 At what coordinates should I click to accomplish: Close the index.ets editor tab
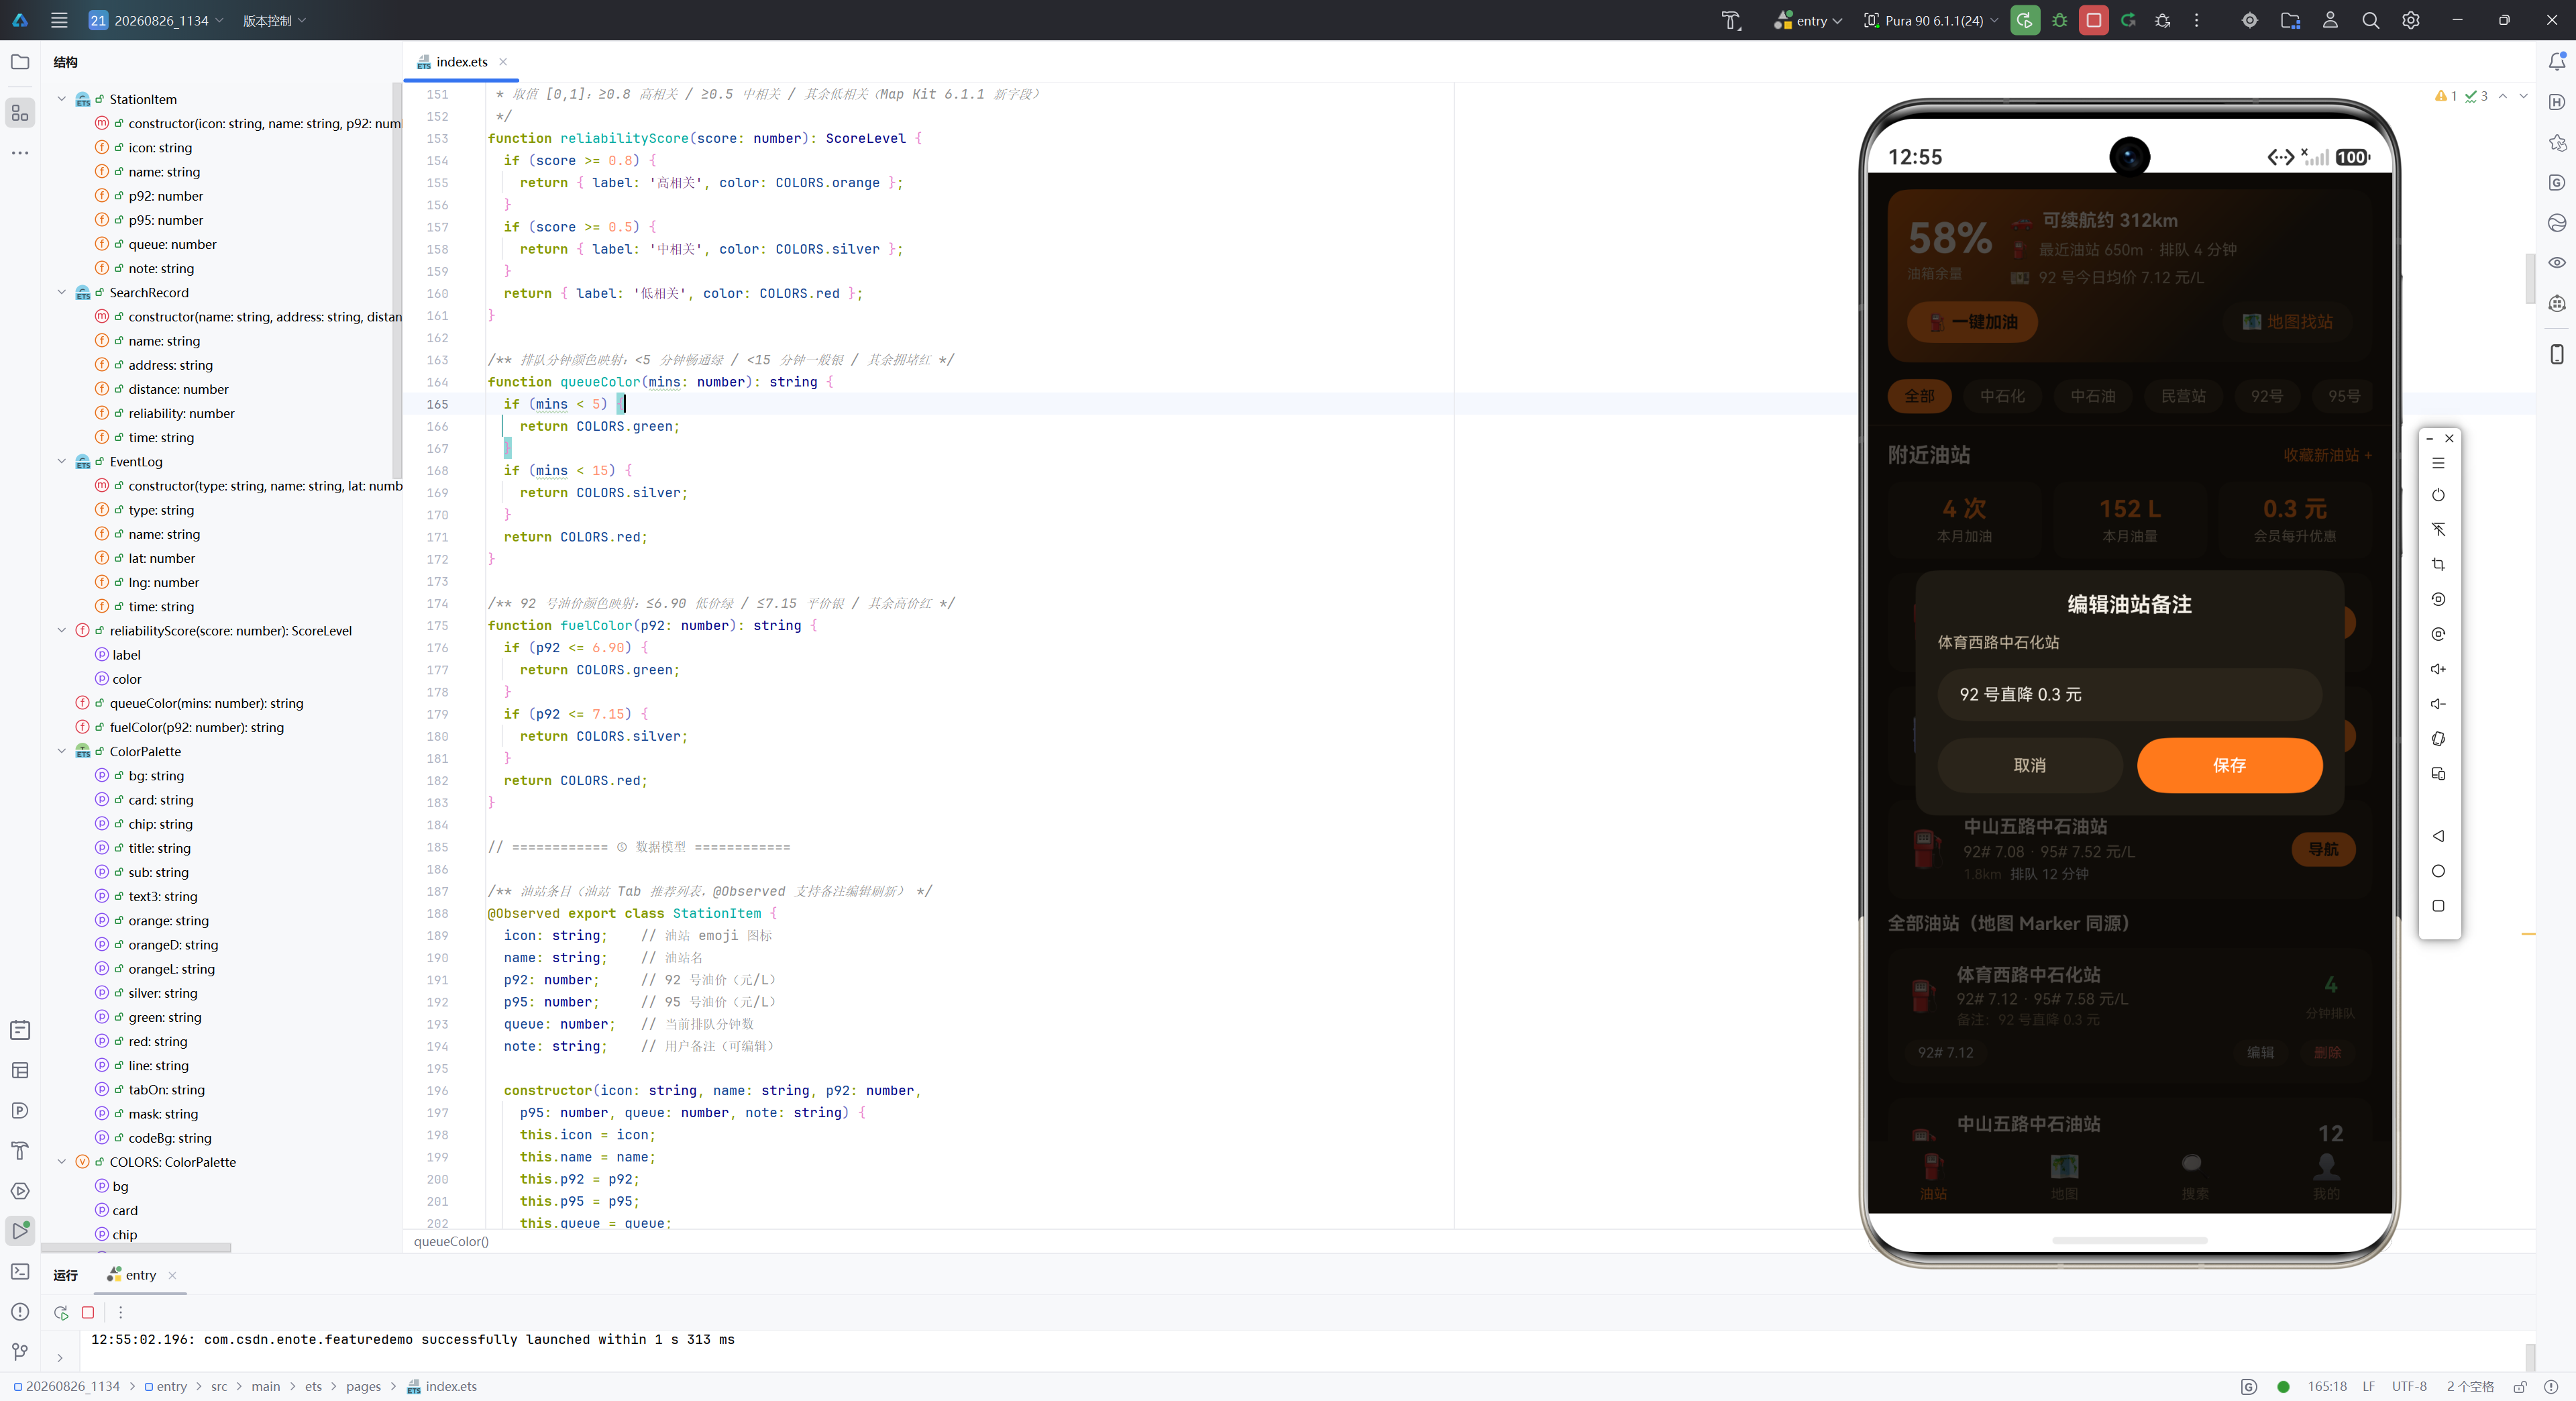click(x=503, y=62)
